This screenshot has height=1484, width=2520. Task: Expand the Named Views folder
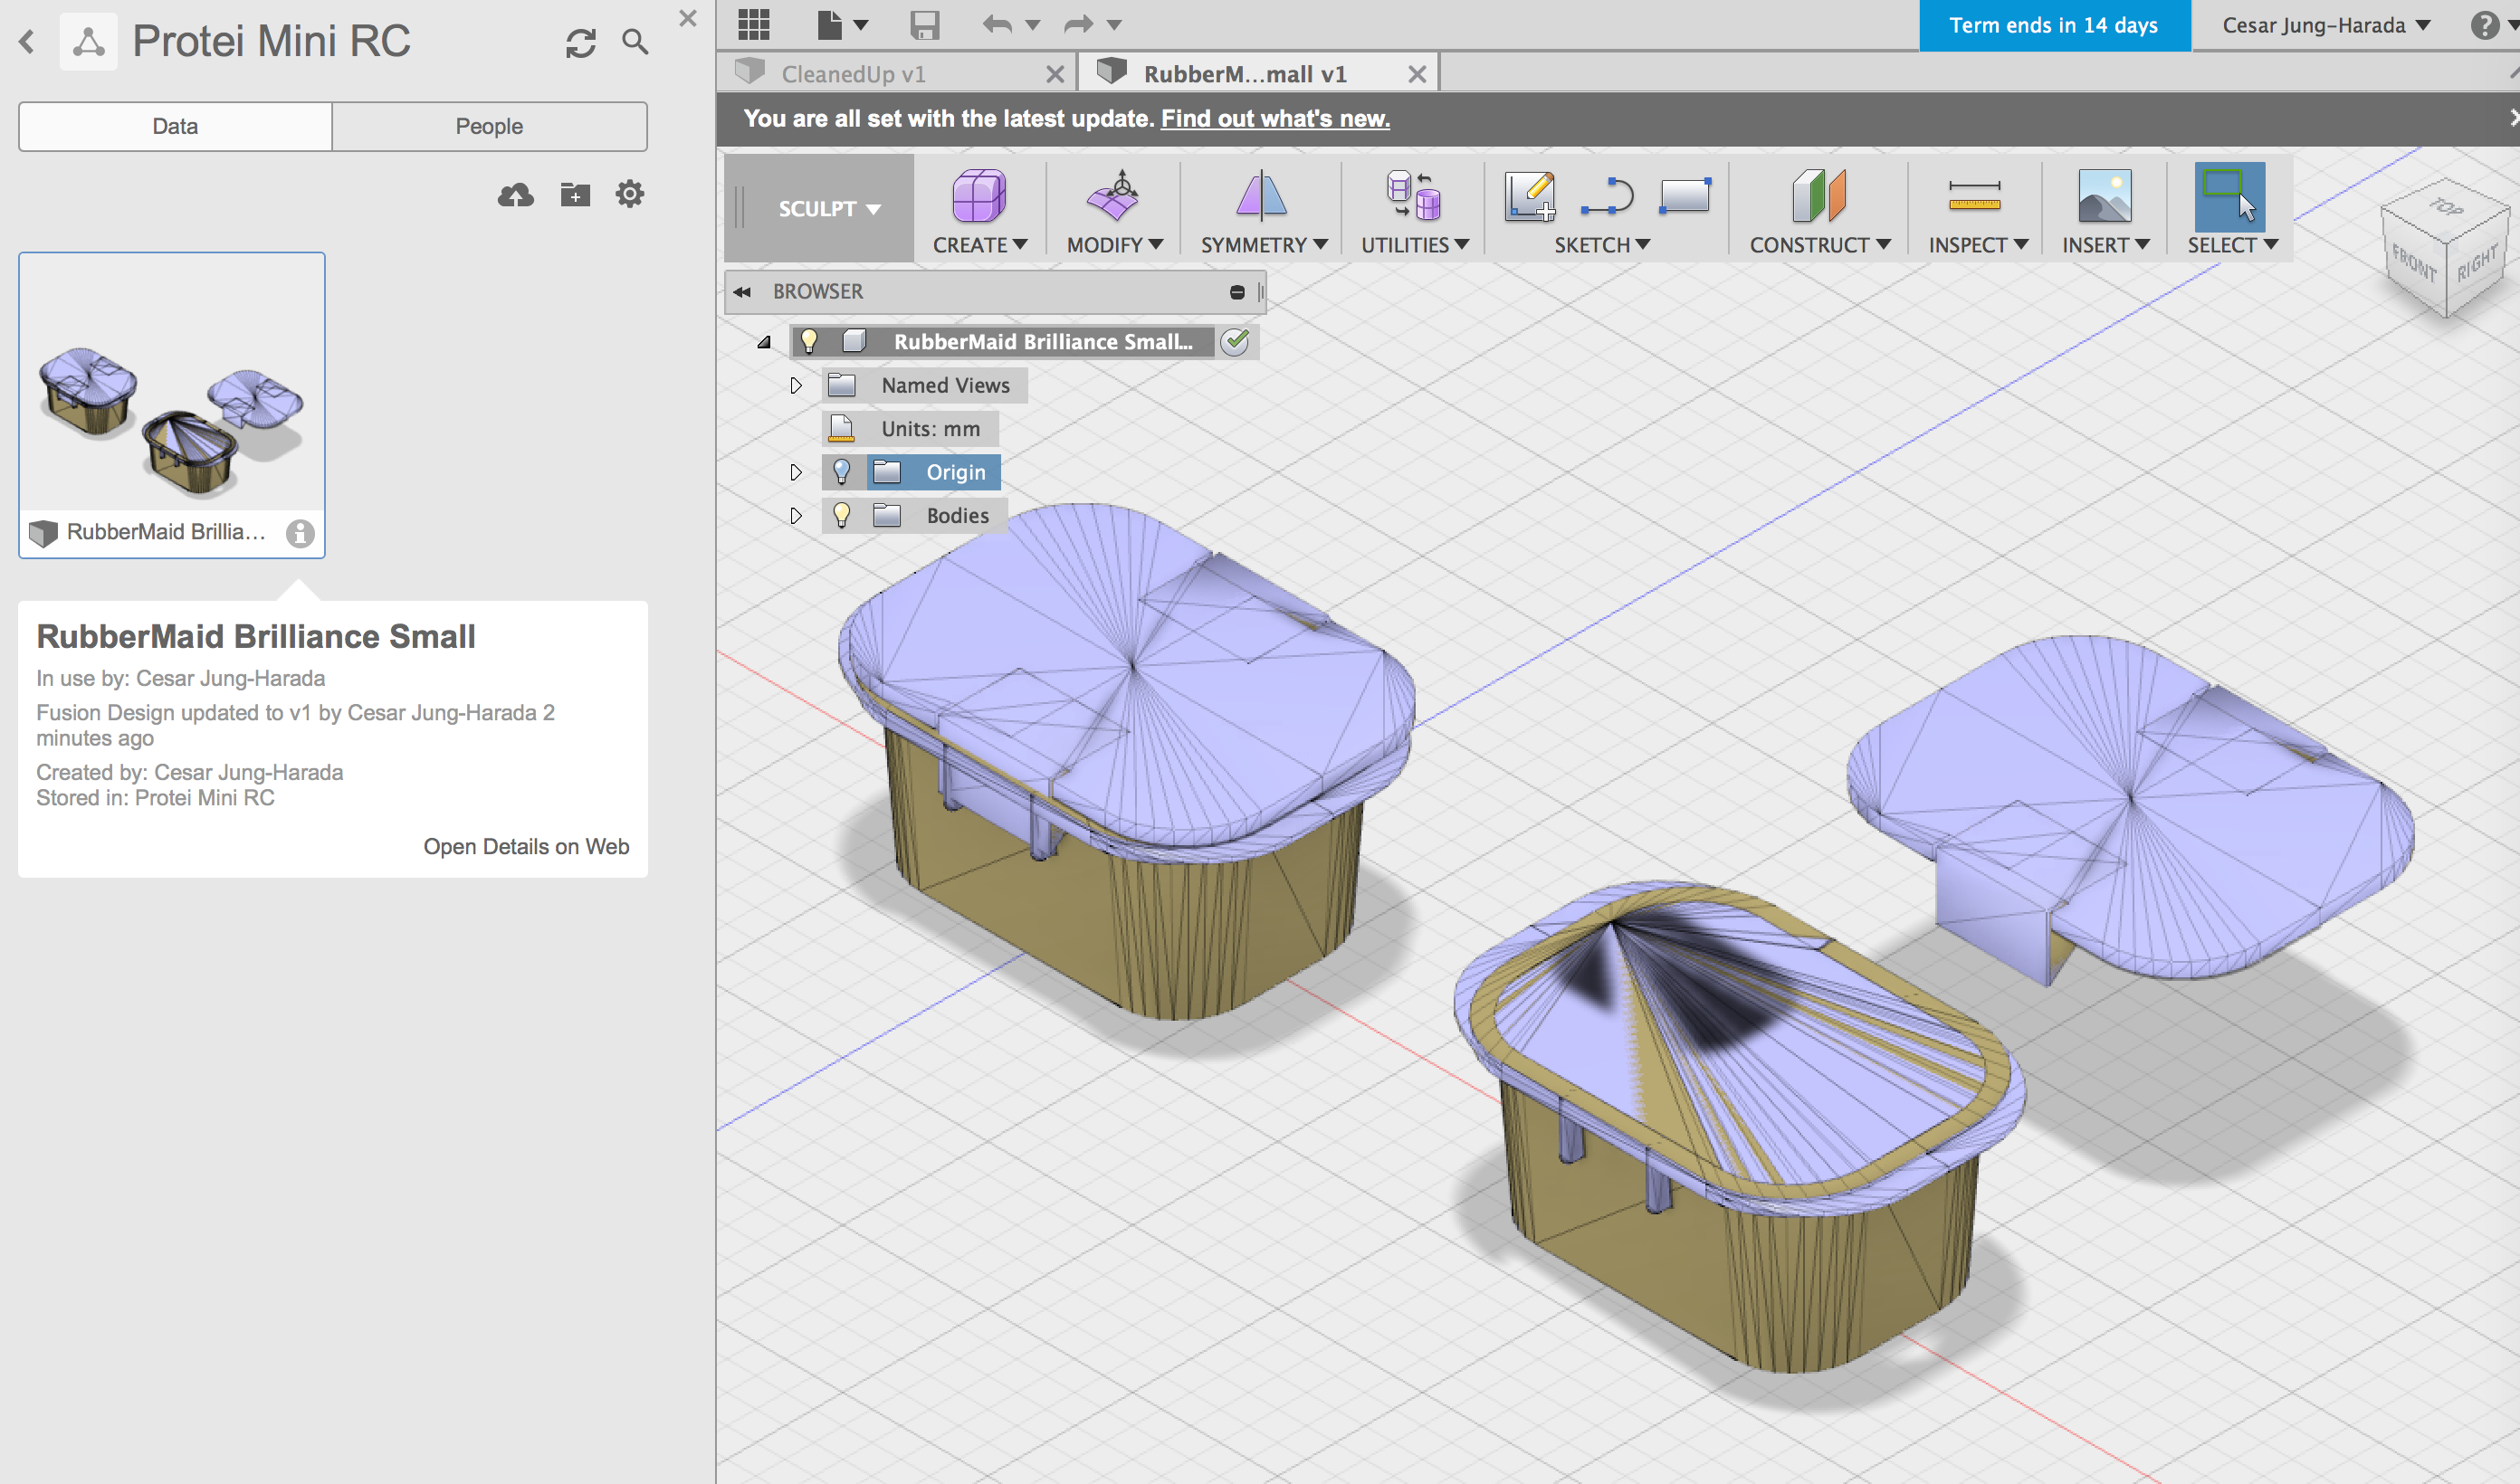[796, 385]
